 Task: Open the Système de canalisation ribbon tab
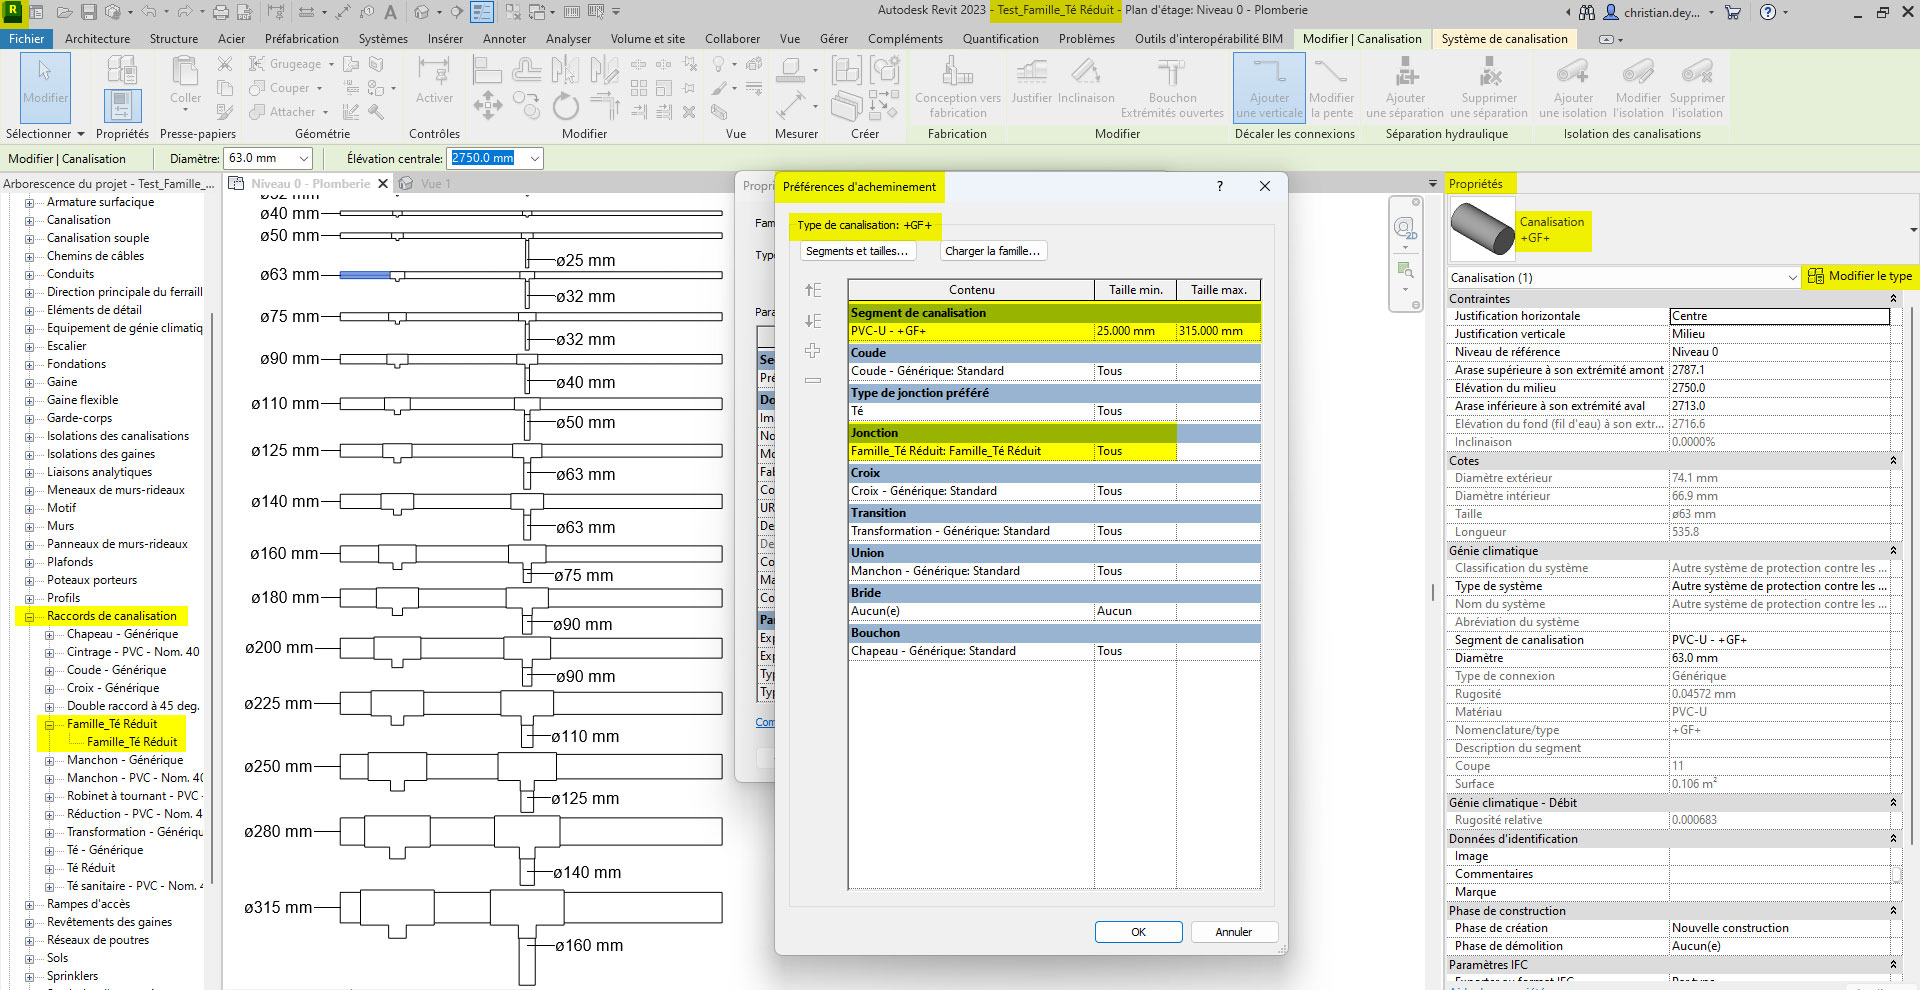[1504, 39]
